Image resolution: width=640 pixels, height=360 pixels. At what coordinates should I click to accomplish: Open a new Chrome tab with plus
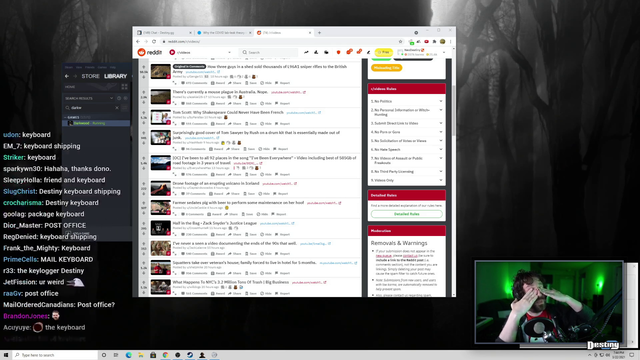[x=319, y=33]
